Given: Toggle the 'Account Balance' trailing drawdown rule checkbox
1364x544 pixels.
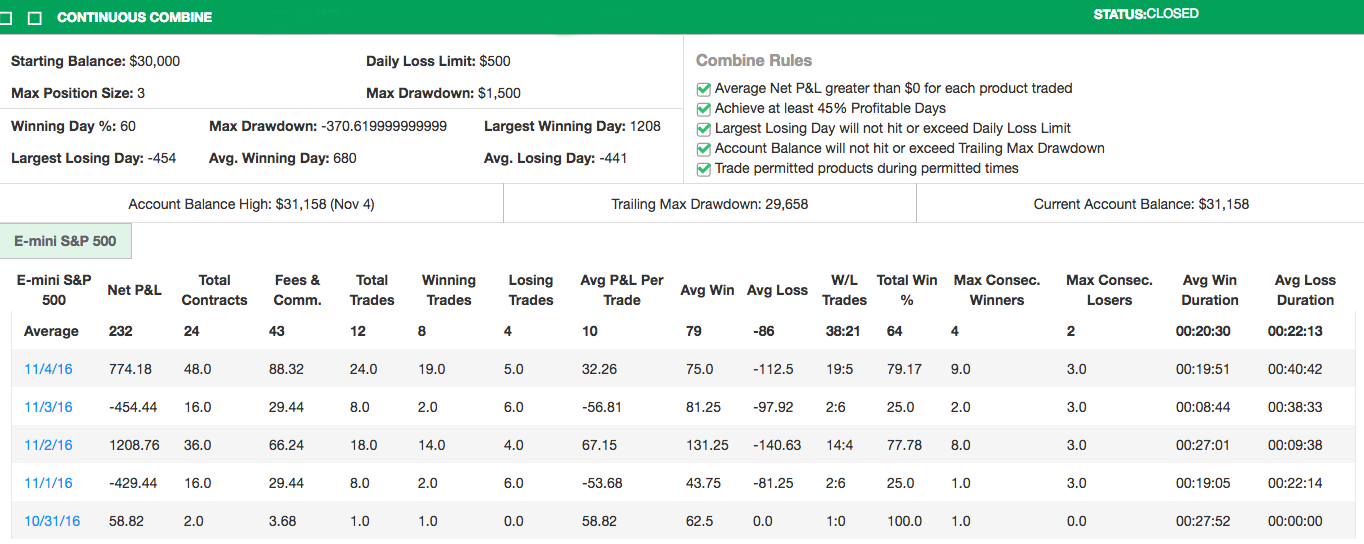Looking at the screenshot, I should [703, 149].
